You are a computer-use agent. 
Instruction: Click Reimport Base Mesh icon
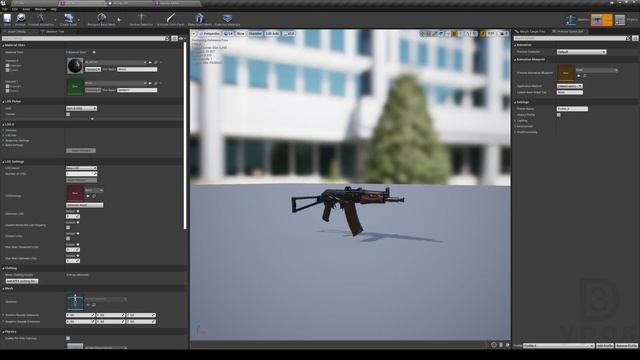(102, 18)
